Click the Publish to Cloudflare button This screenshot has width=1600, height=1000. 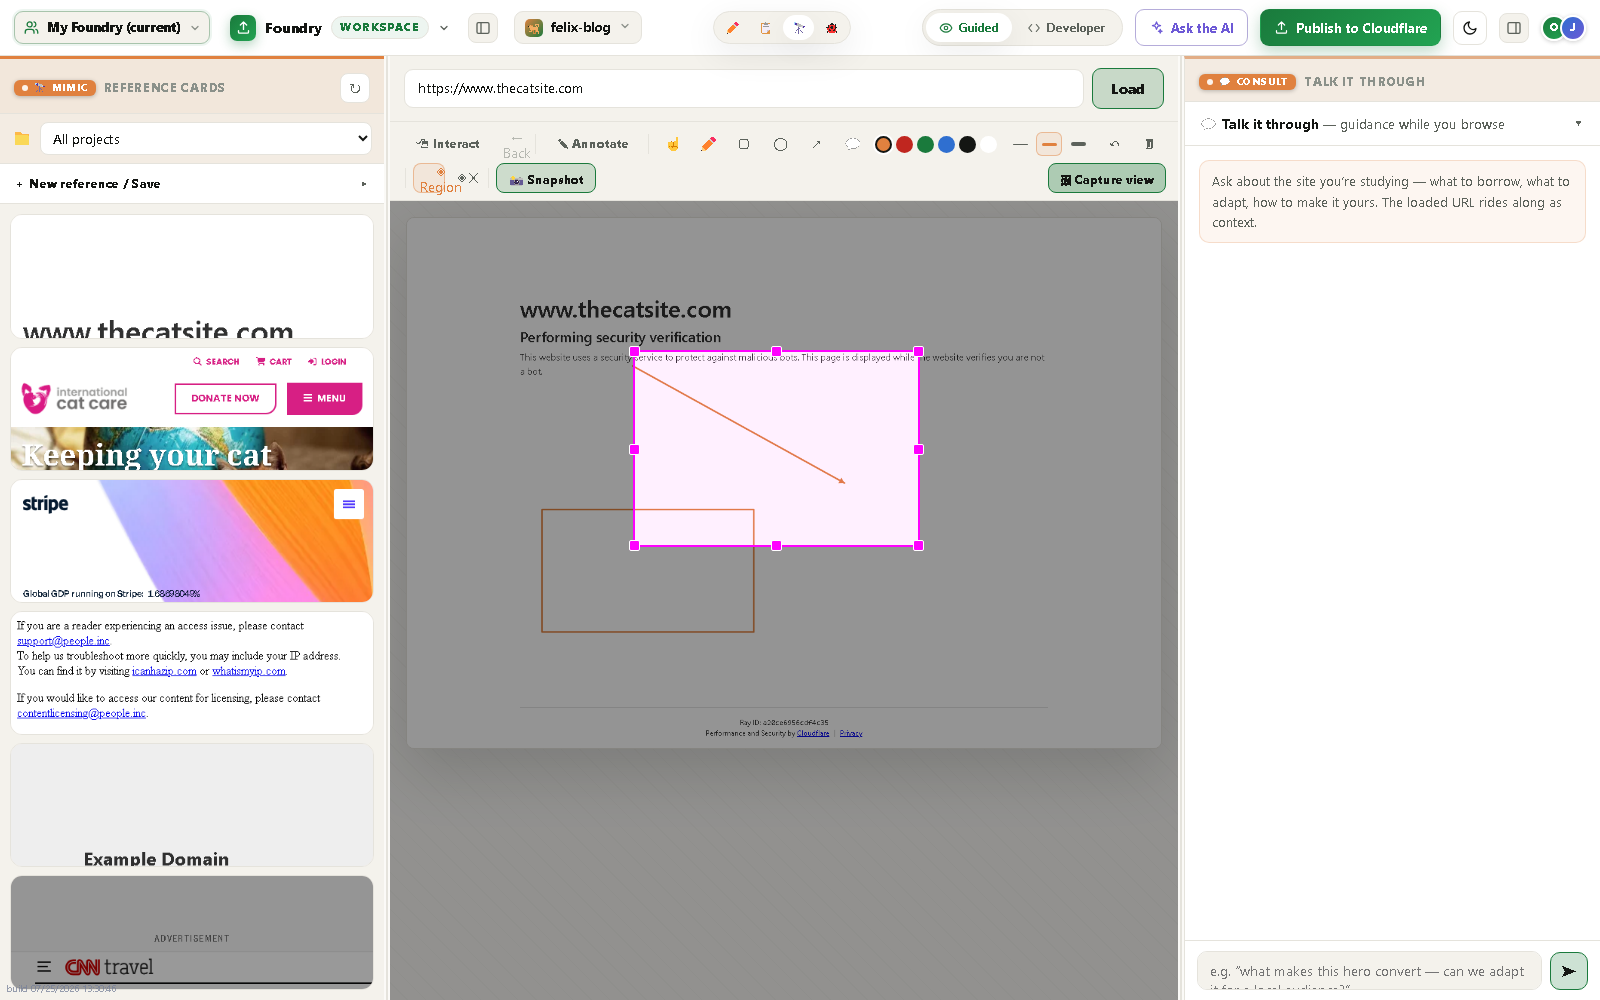coord(1350,28)
